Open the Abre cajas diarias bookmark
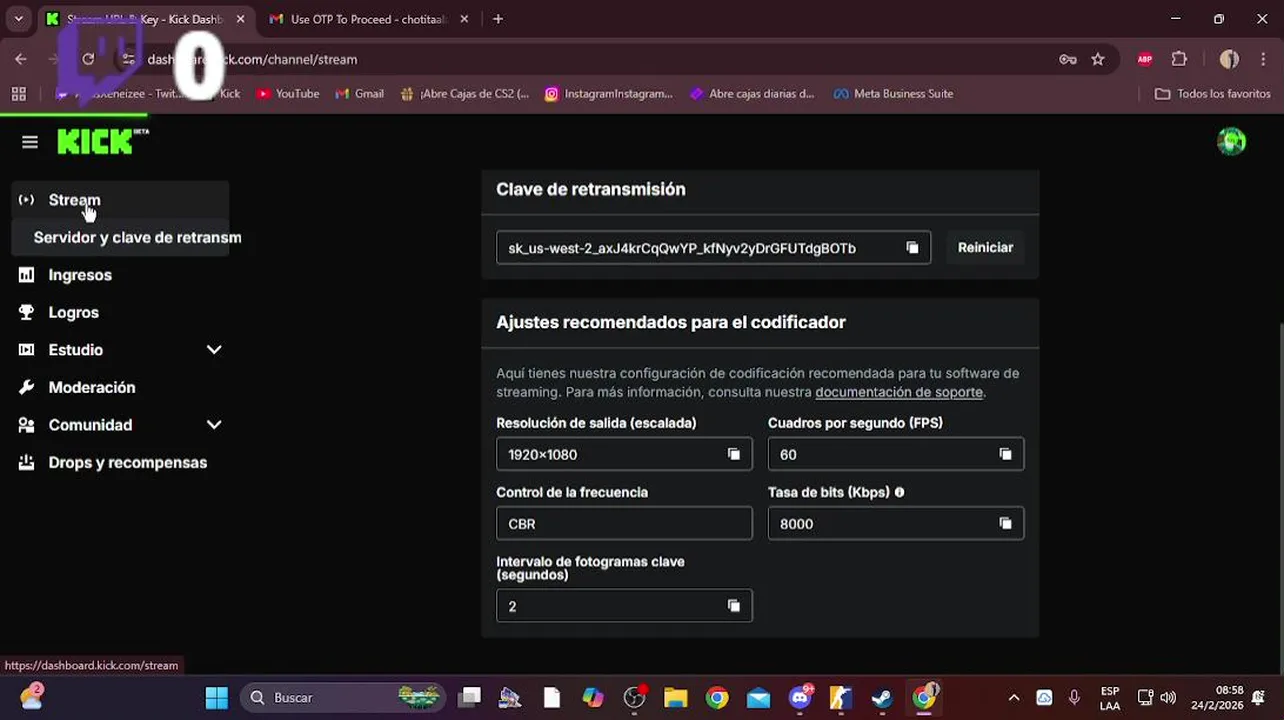Screen dimensions: 1284x720 click(752, 93)
